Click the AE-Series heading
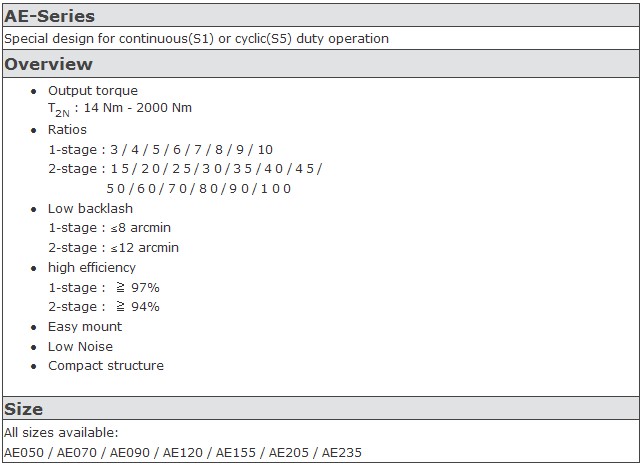Image resolution: width=642 pixels, height=466 pixels. click(x=49, y=16)
